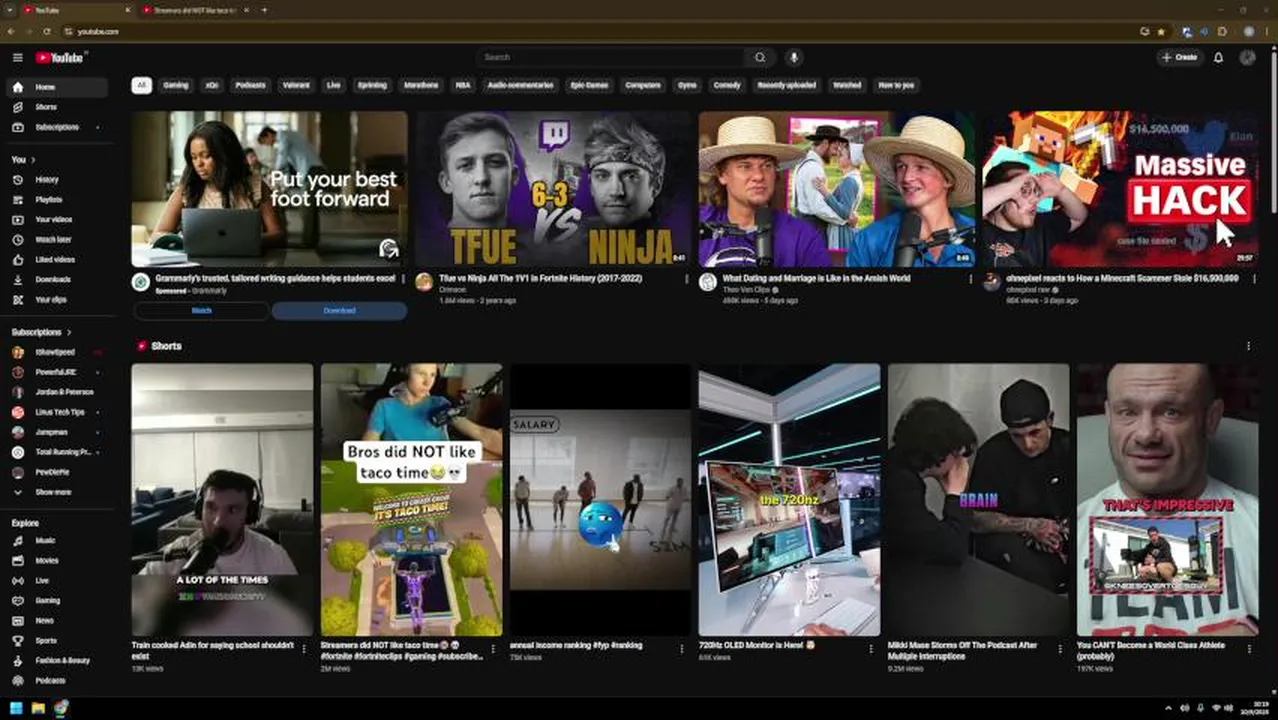1278x720 pixels.
Task: Open the Massive HACK Minecraft video thumbnail
Action: pos(1120,189)
